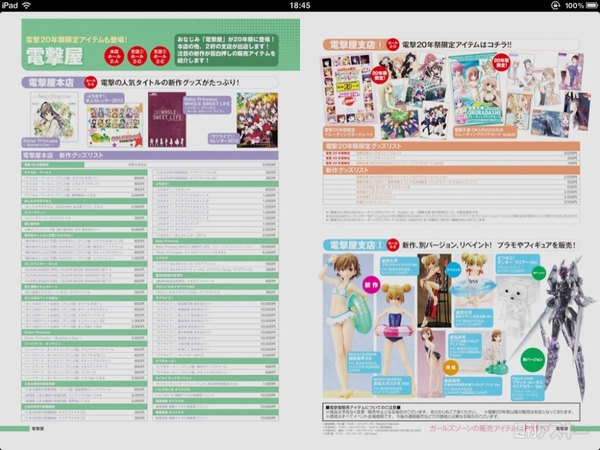Tap the purple 電撃屋本店 section heading
Viewport: 600px width, 450px height.
52,83
